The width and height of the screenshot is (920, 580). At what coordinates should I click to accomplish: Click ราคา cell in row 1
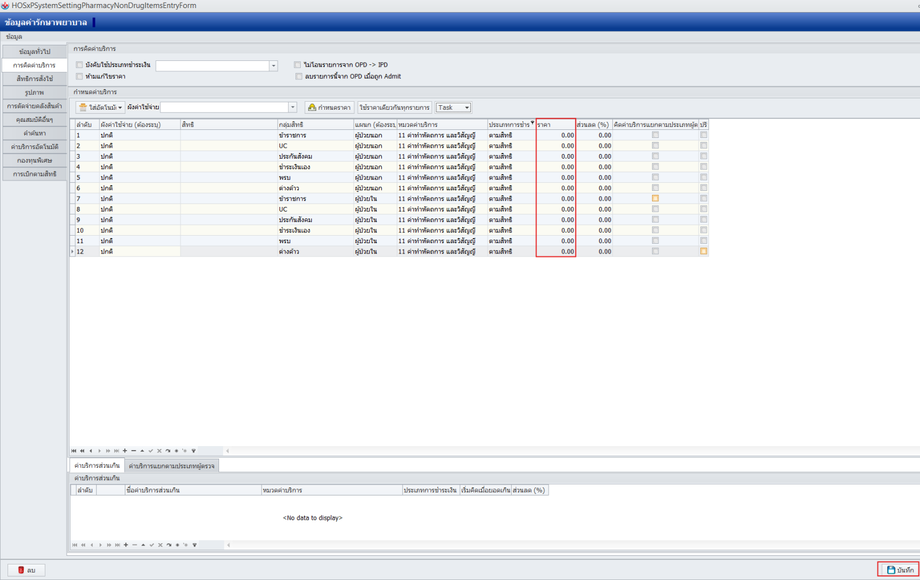click(556, 135)
